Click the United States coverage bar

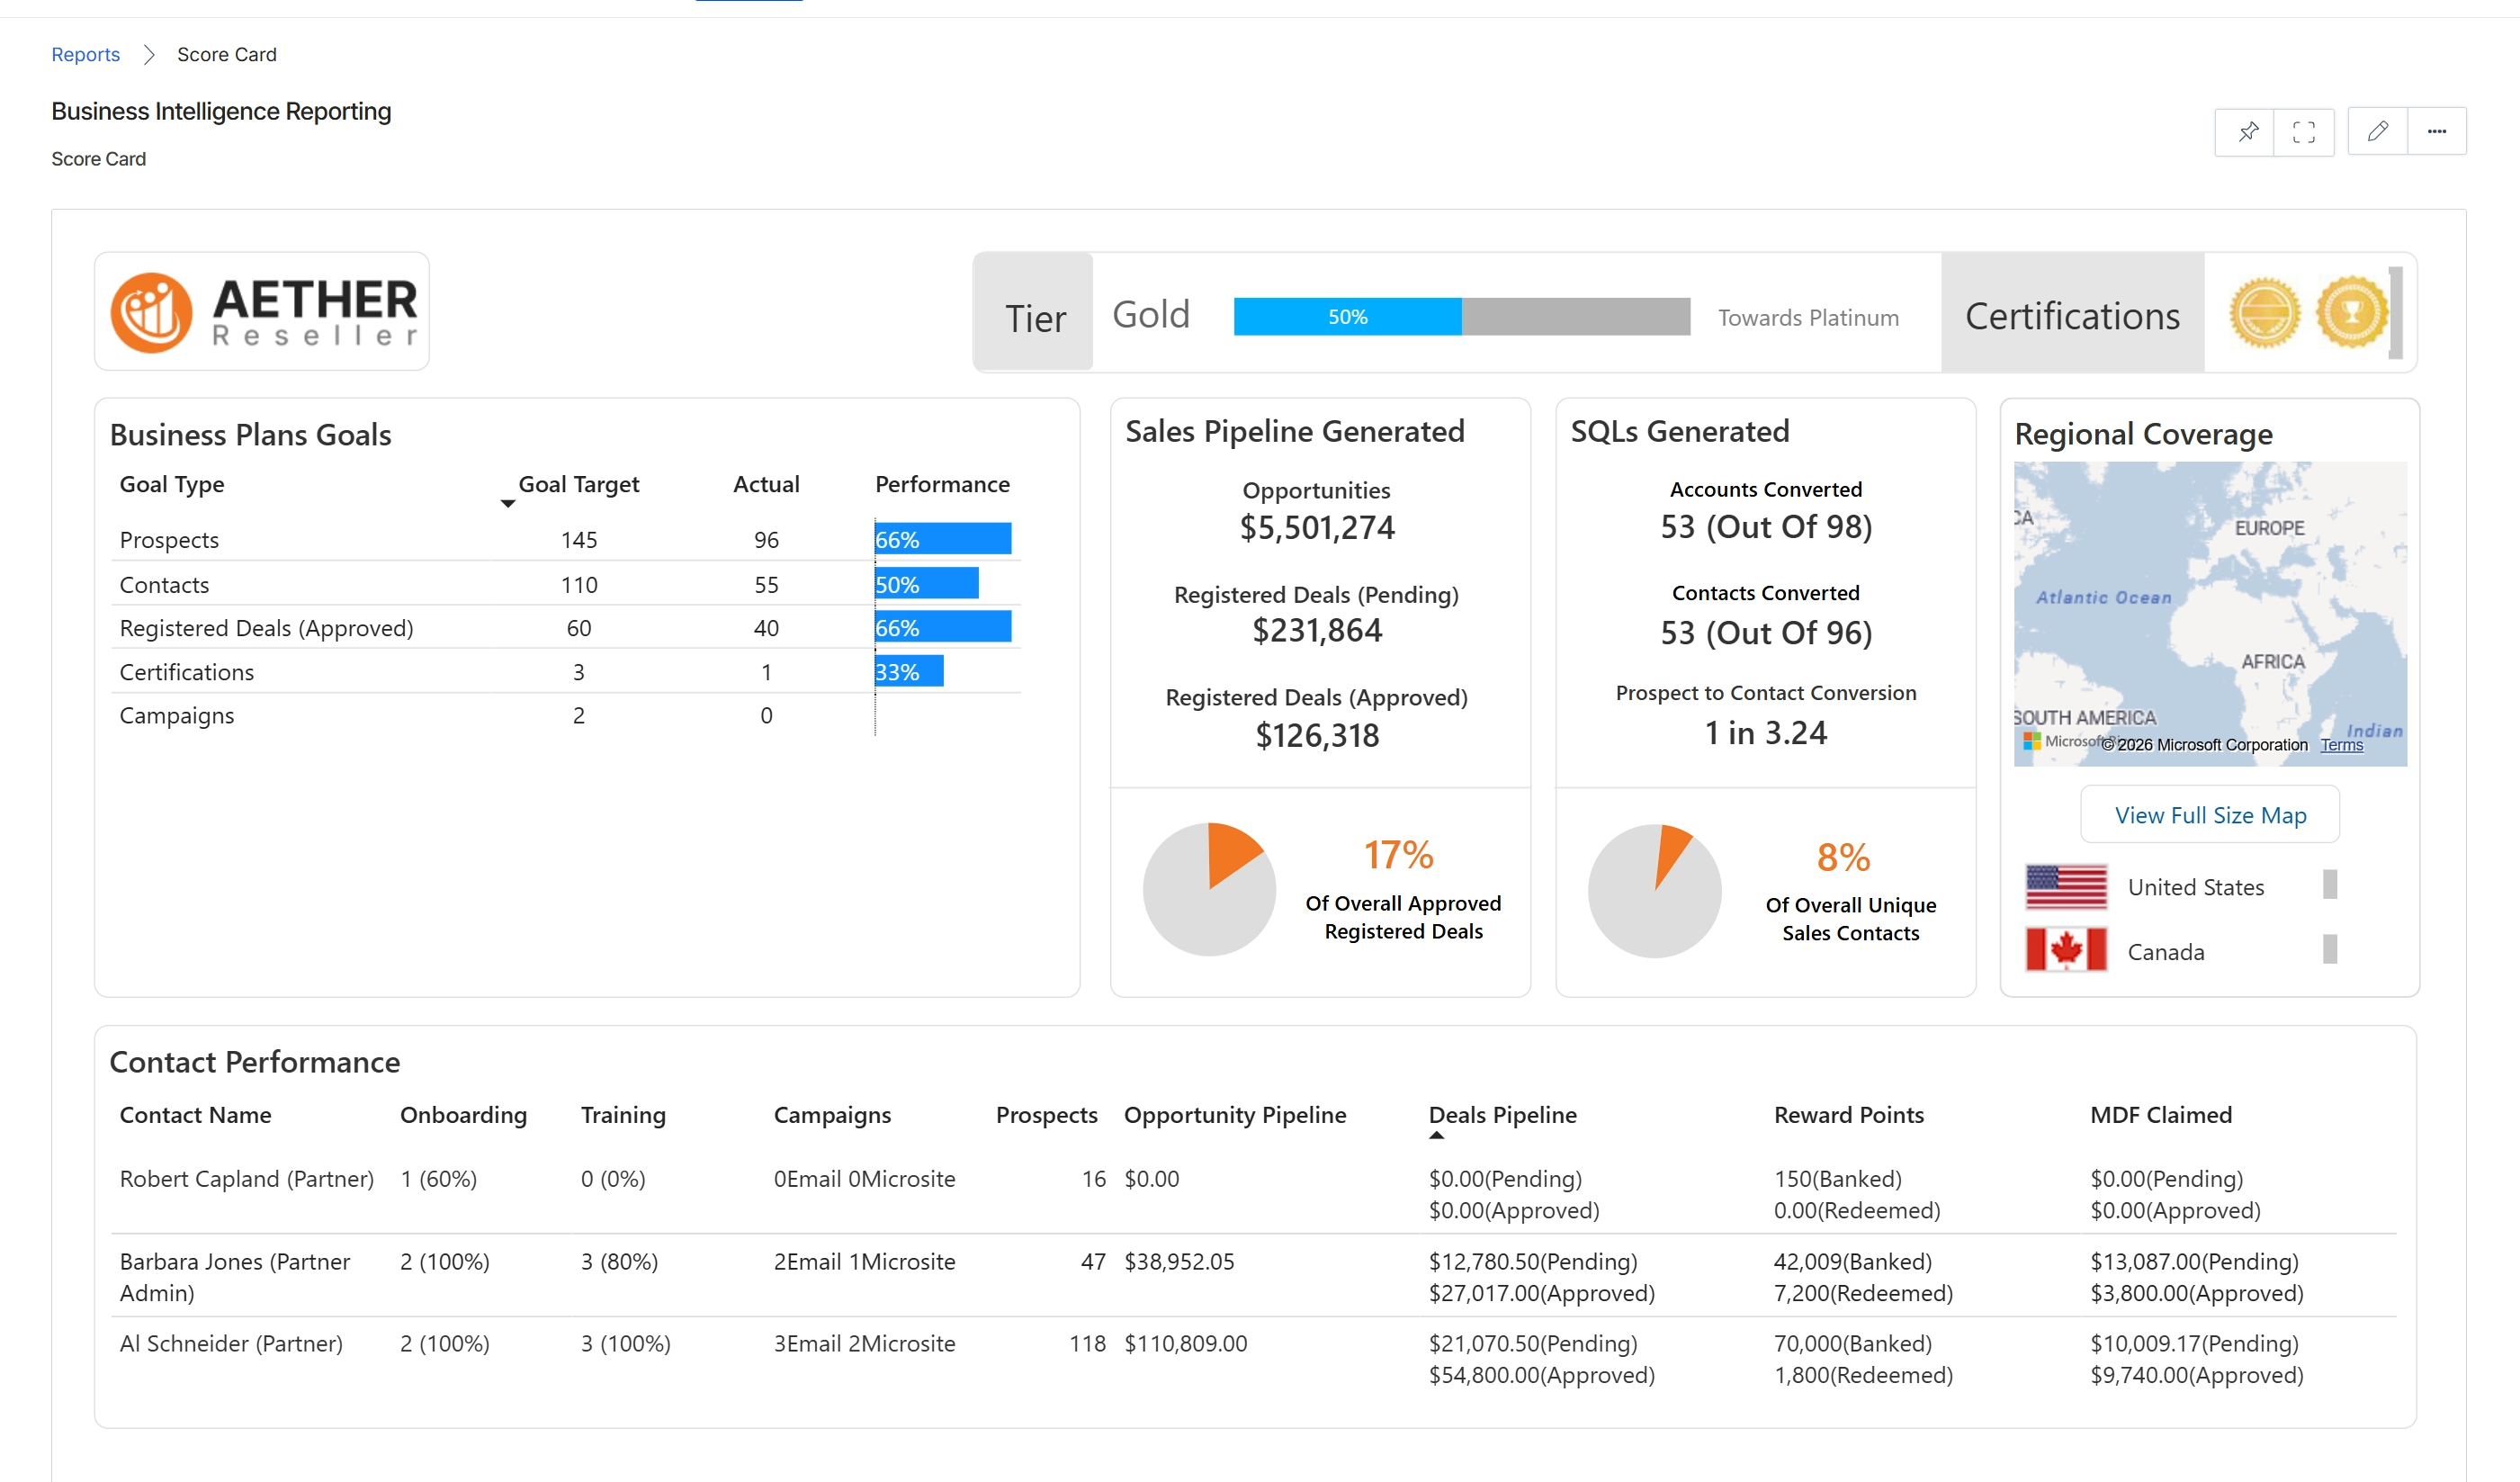(x=2329, y=885)
